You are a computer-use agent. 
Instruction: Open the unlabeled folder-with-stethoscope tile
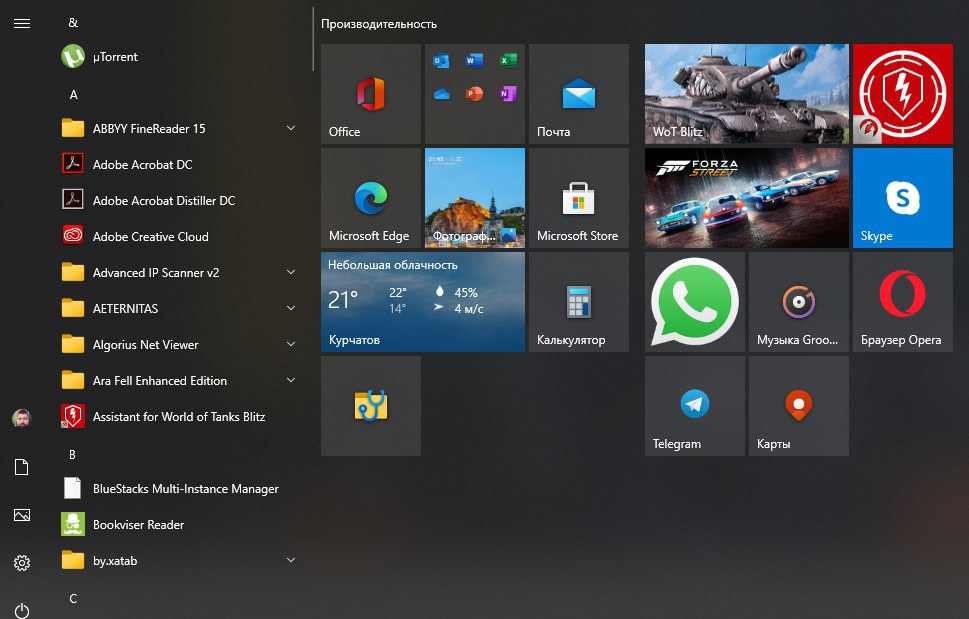(371, 406)
